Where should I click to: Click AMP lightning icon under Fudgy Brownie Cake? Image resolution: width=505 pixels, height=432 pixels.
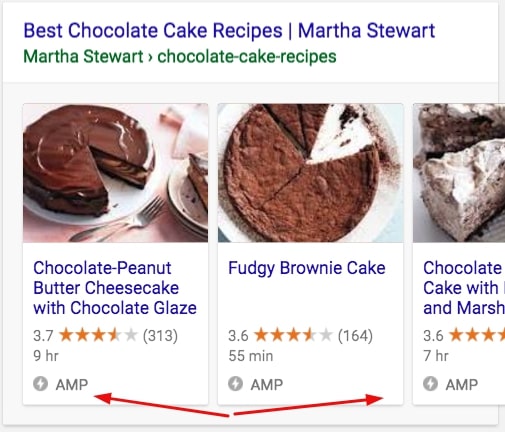coord(235,384)
